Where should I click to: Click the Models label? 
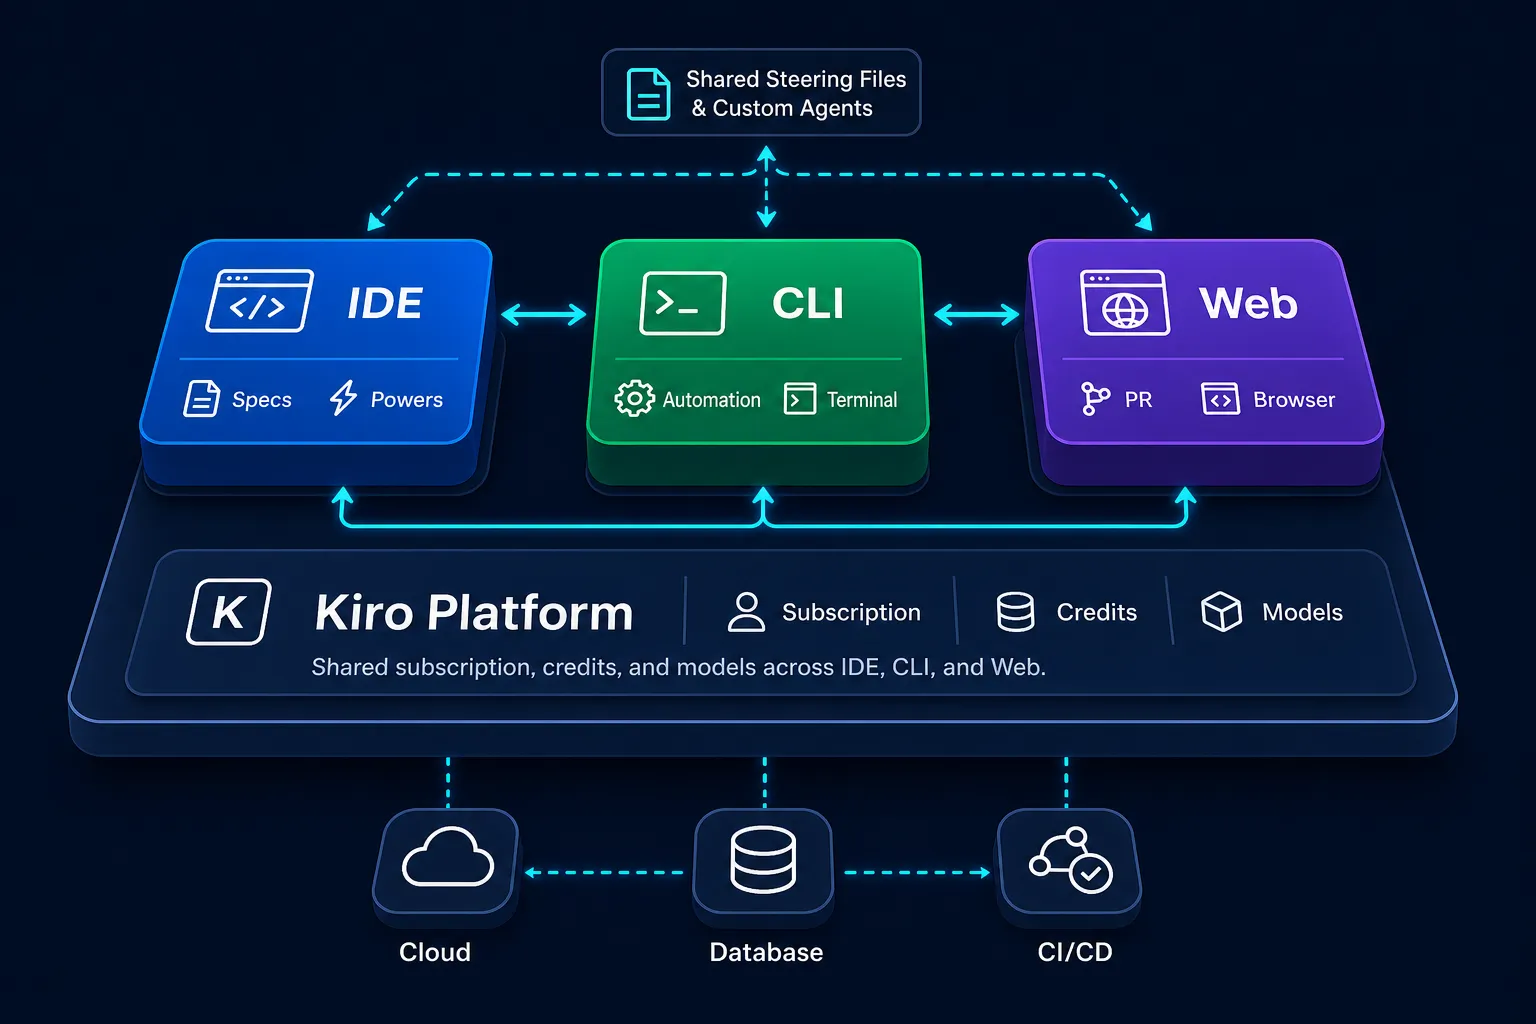click(1302, 612)
